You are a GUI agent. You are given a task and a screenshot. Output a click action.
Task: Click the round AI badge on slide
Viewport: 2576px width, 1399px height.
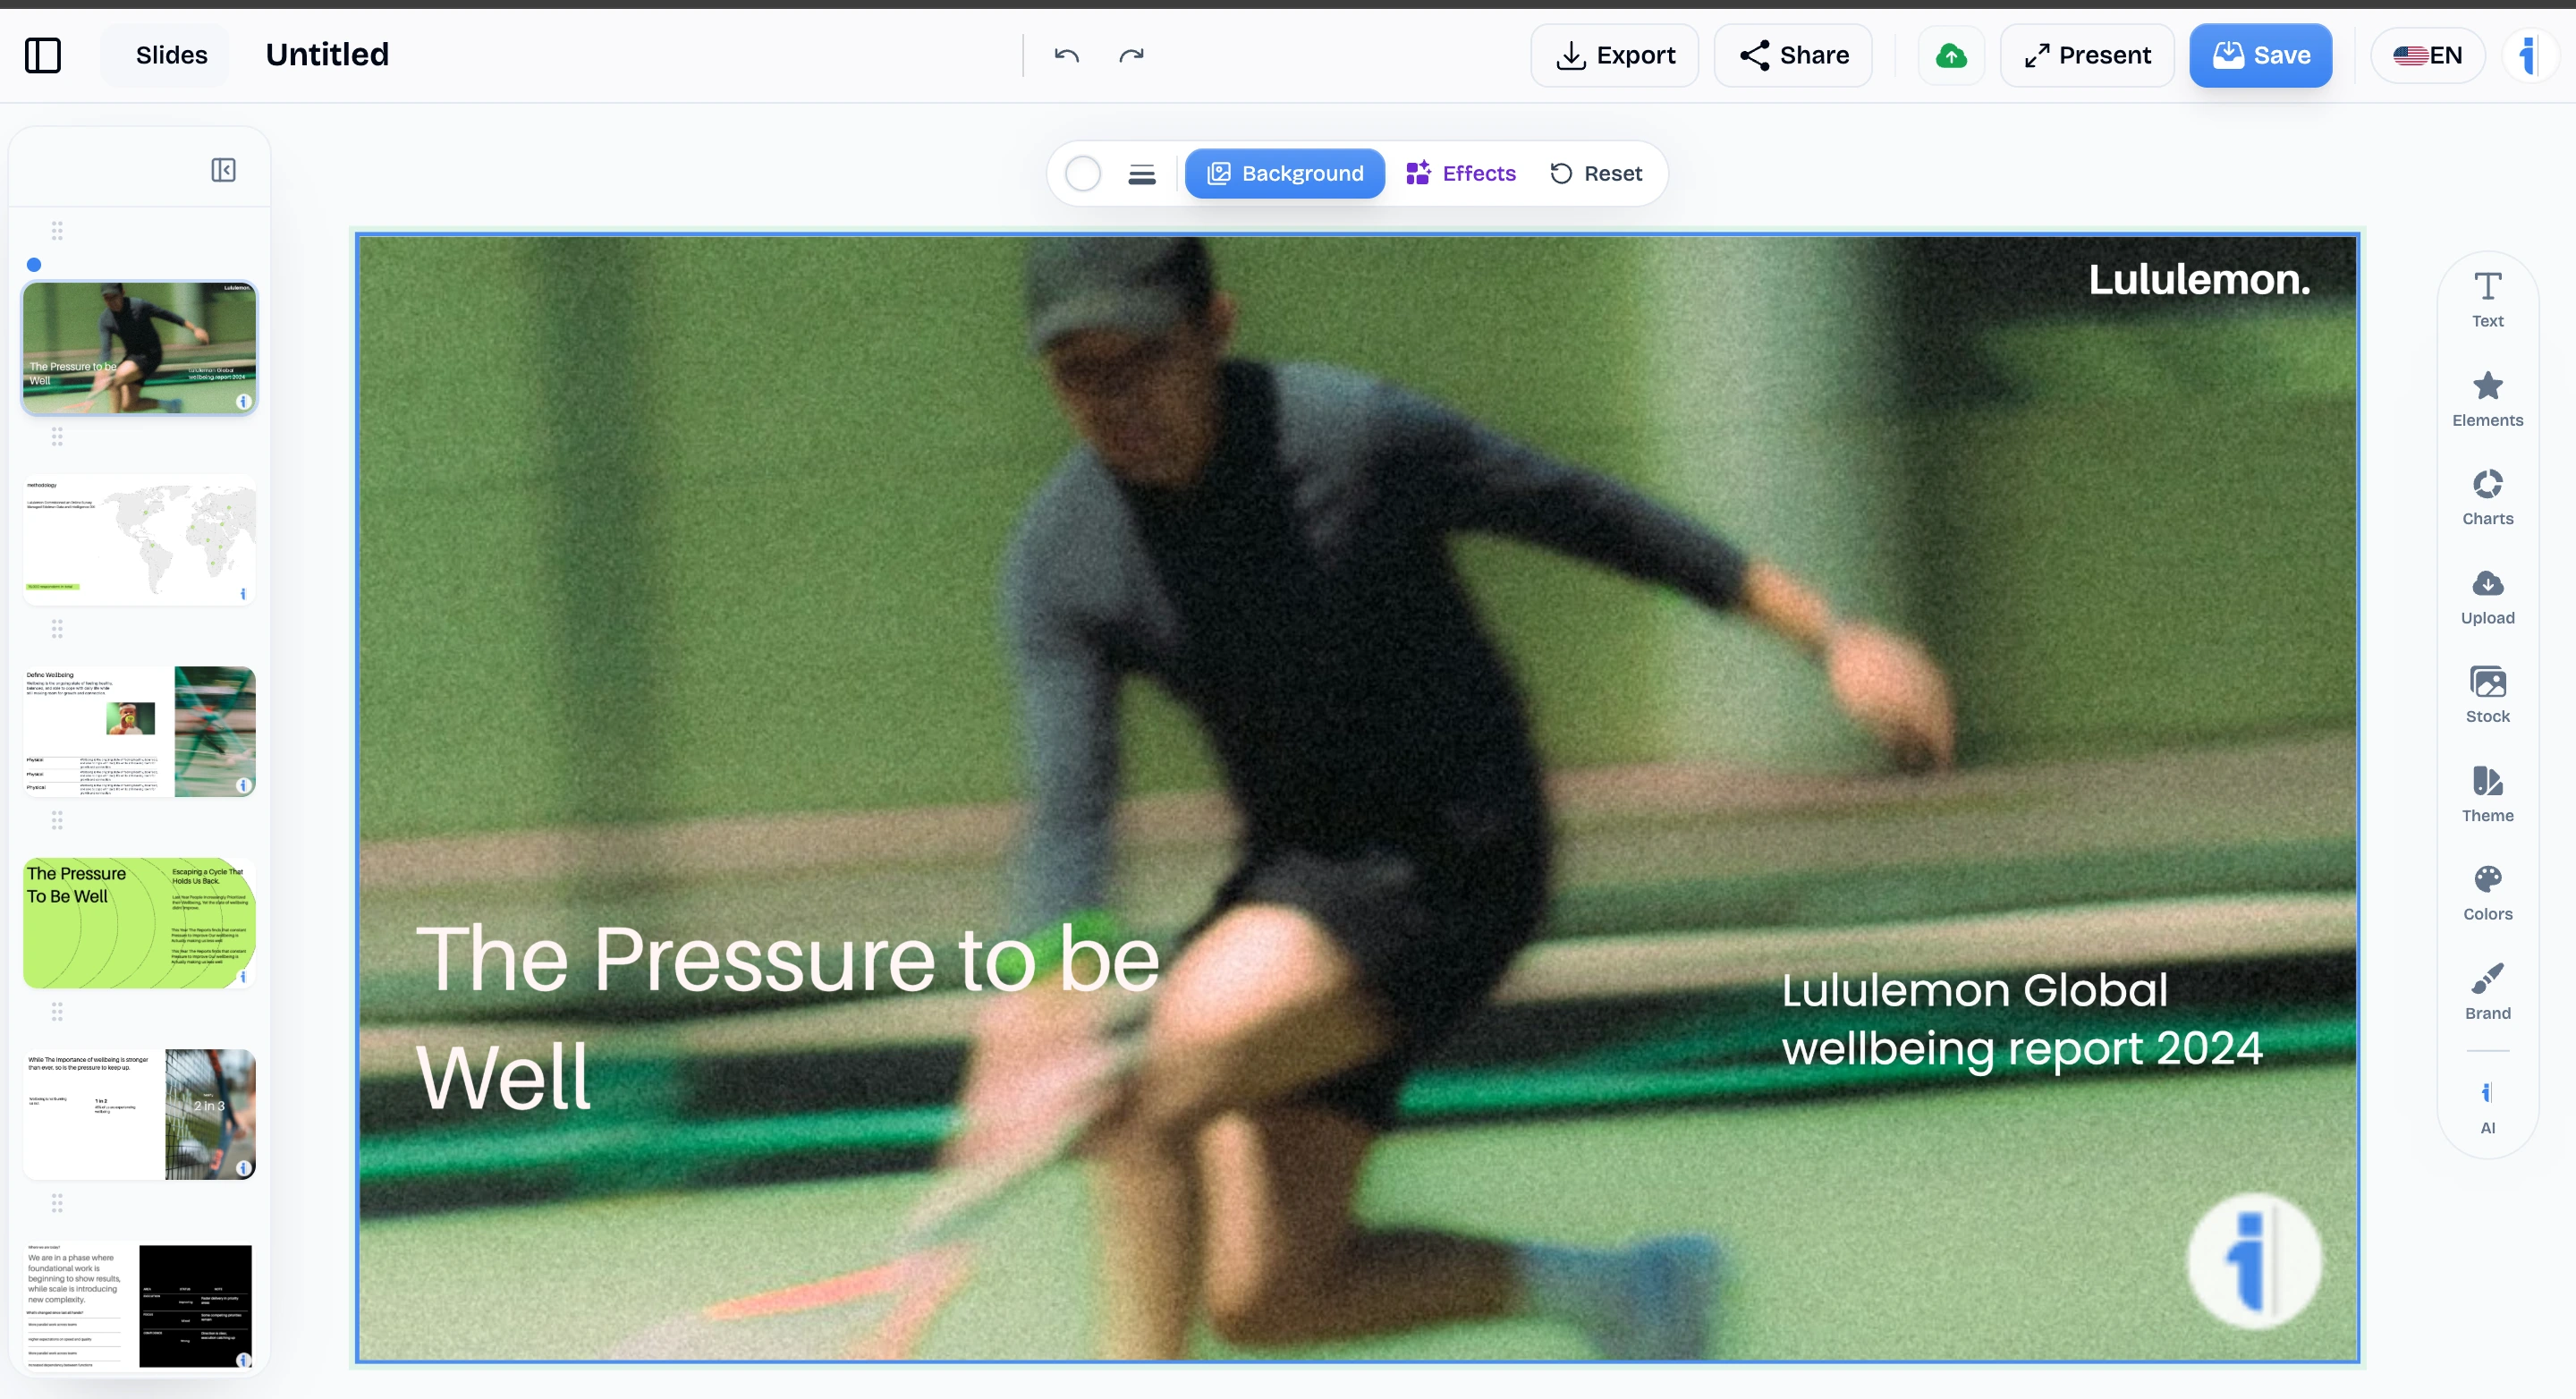click(2254, 1262)
